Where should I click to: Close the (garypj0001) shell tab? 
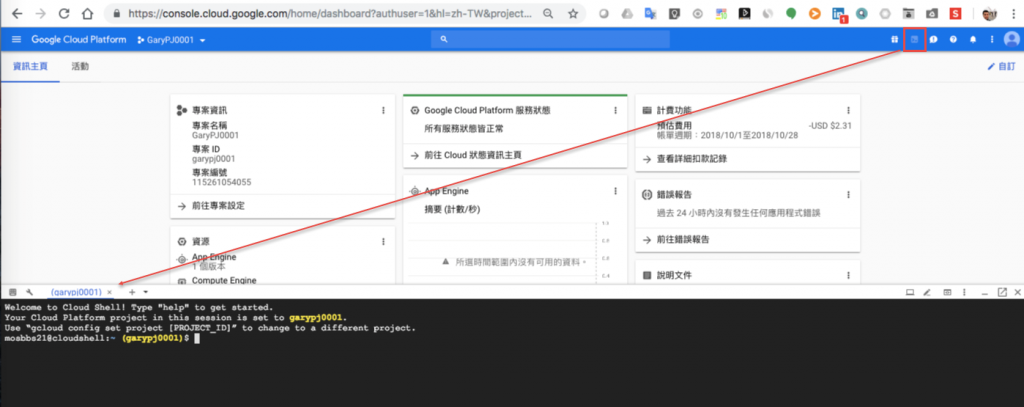pos(110,292)
